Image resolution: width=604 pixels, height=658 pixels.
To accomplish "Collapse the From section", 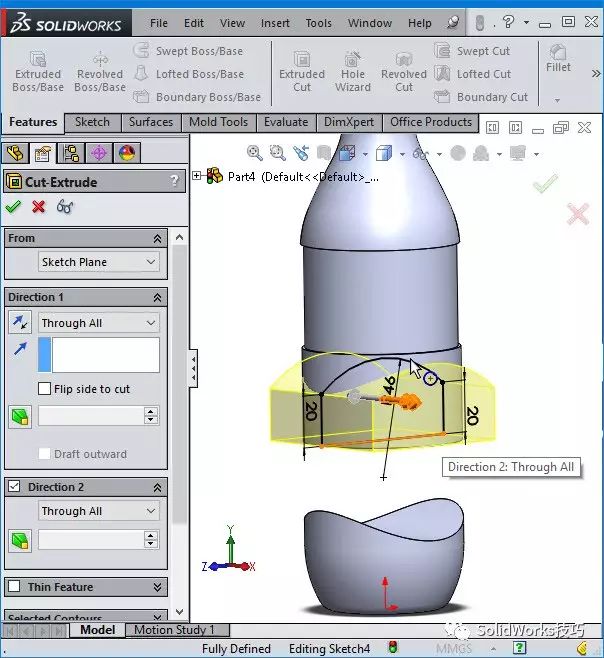I will [157, 238].
